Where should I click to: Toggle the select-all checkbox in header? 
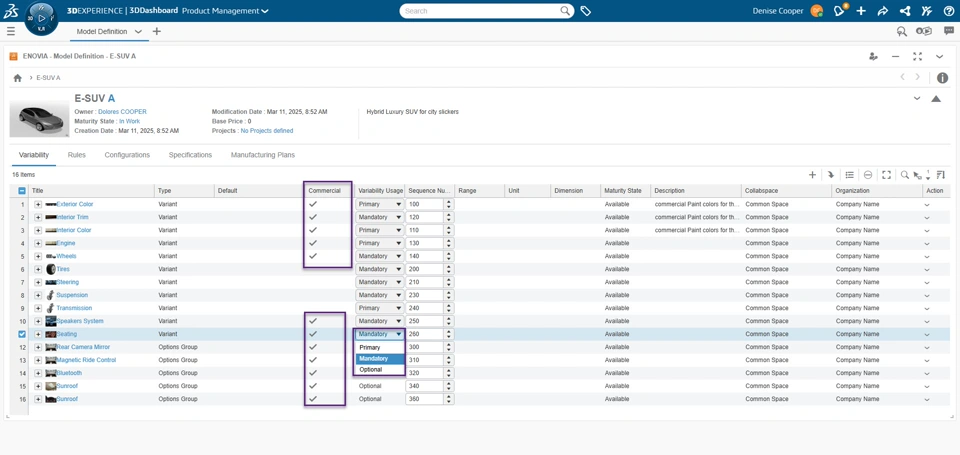tap(22, 191)
